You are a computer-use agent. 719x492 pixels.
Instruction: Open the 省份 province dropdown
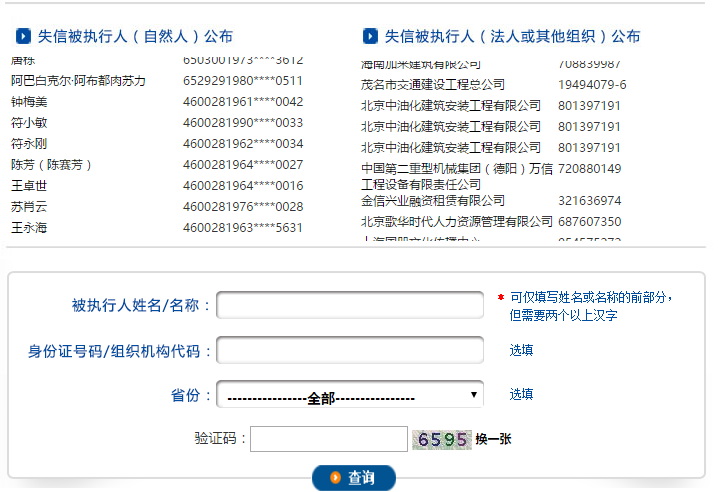pos(349,395)
